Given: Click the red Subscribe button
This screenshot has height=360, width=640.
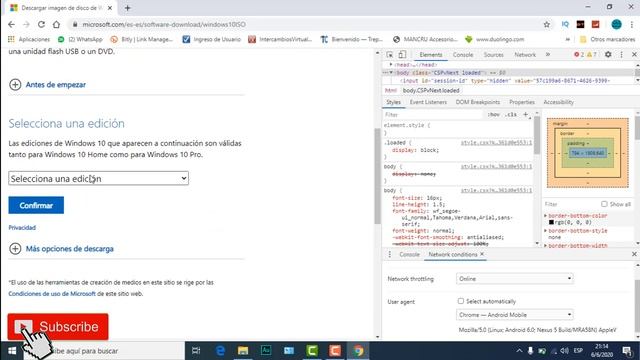Looking at the screenshot, I should [x=58, y=327].
